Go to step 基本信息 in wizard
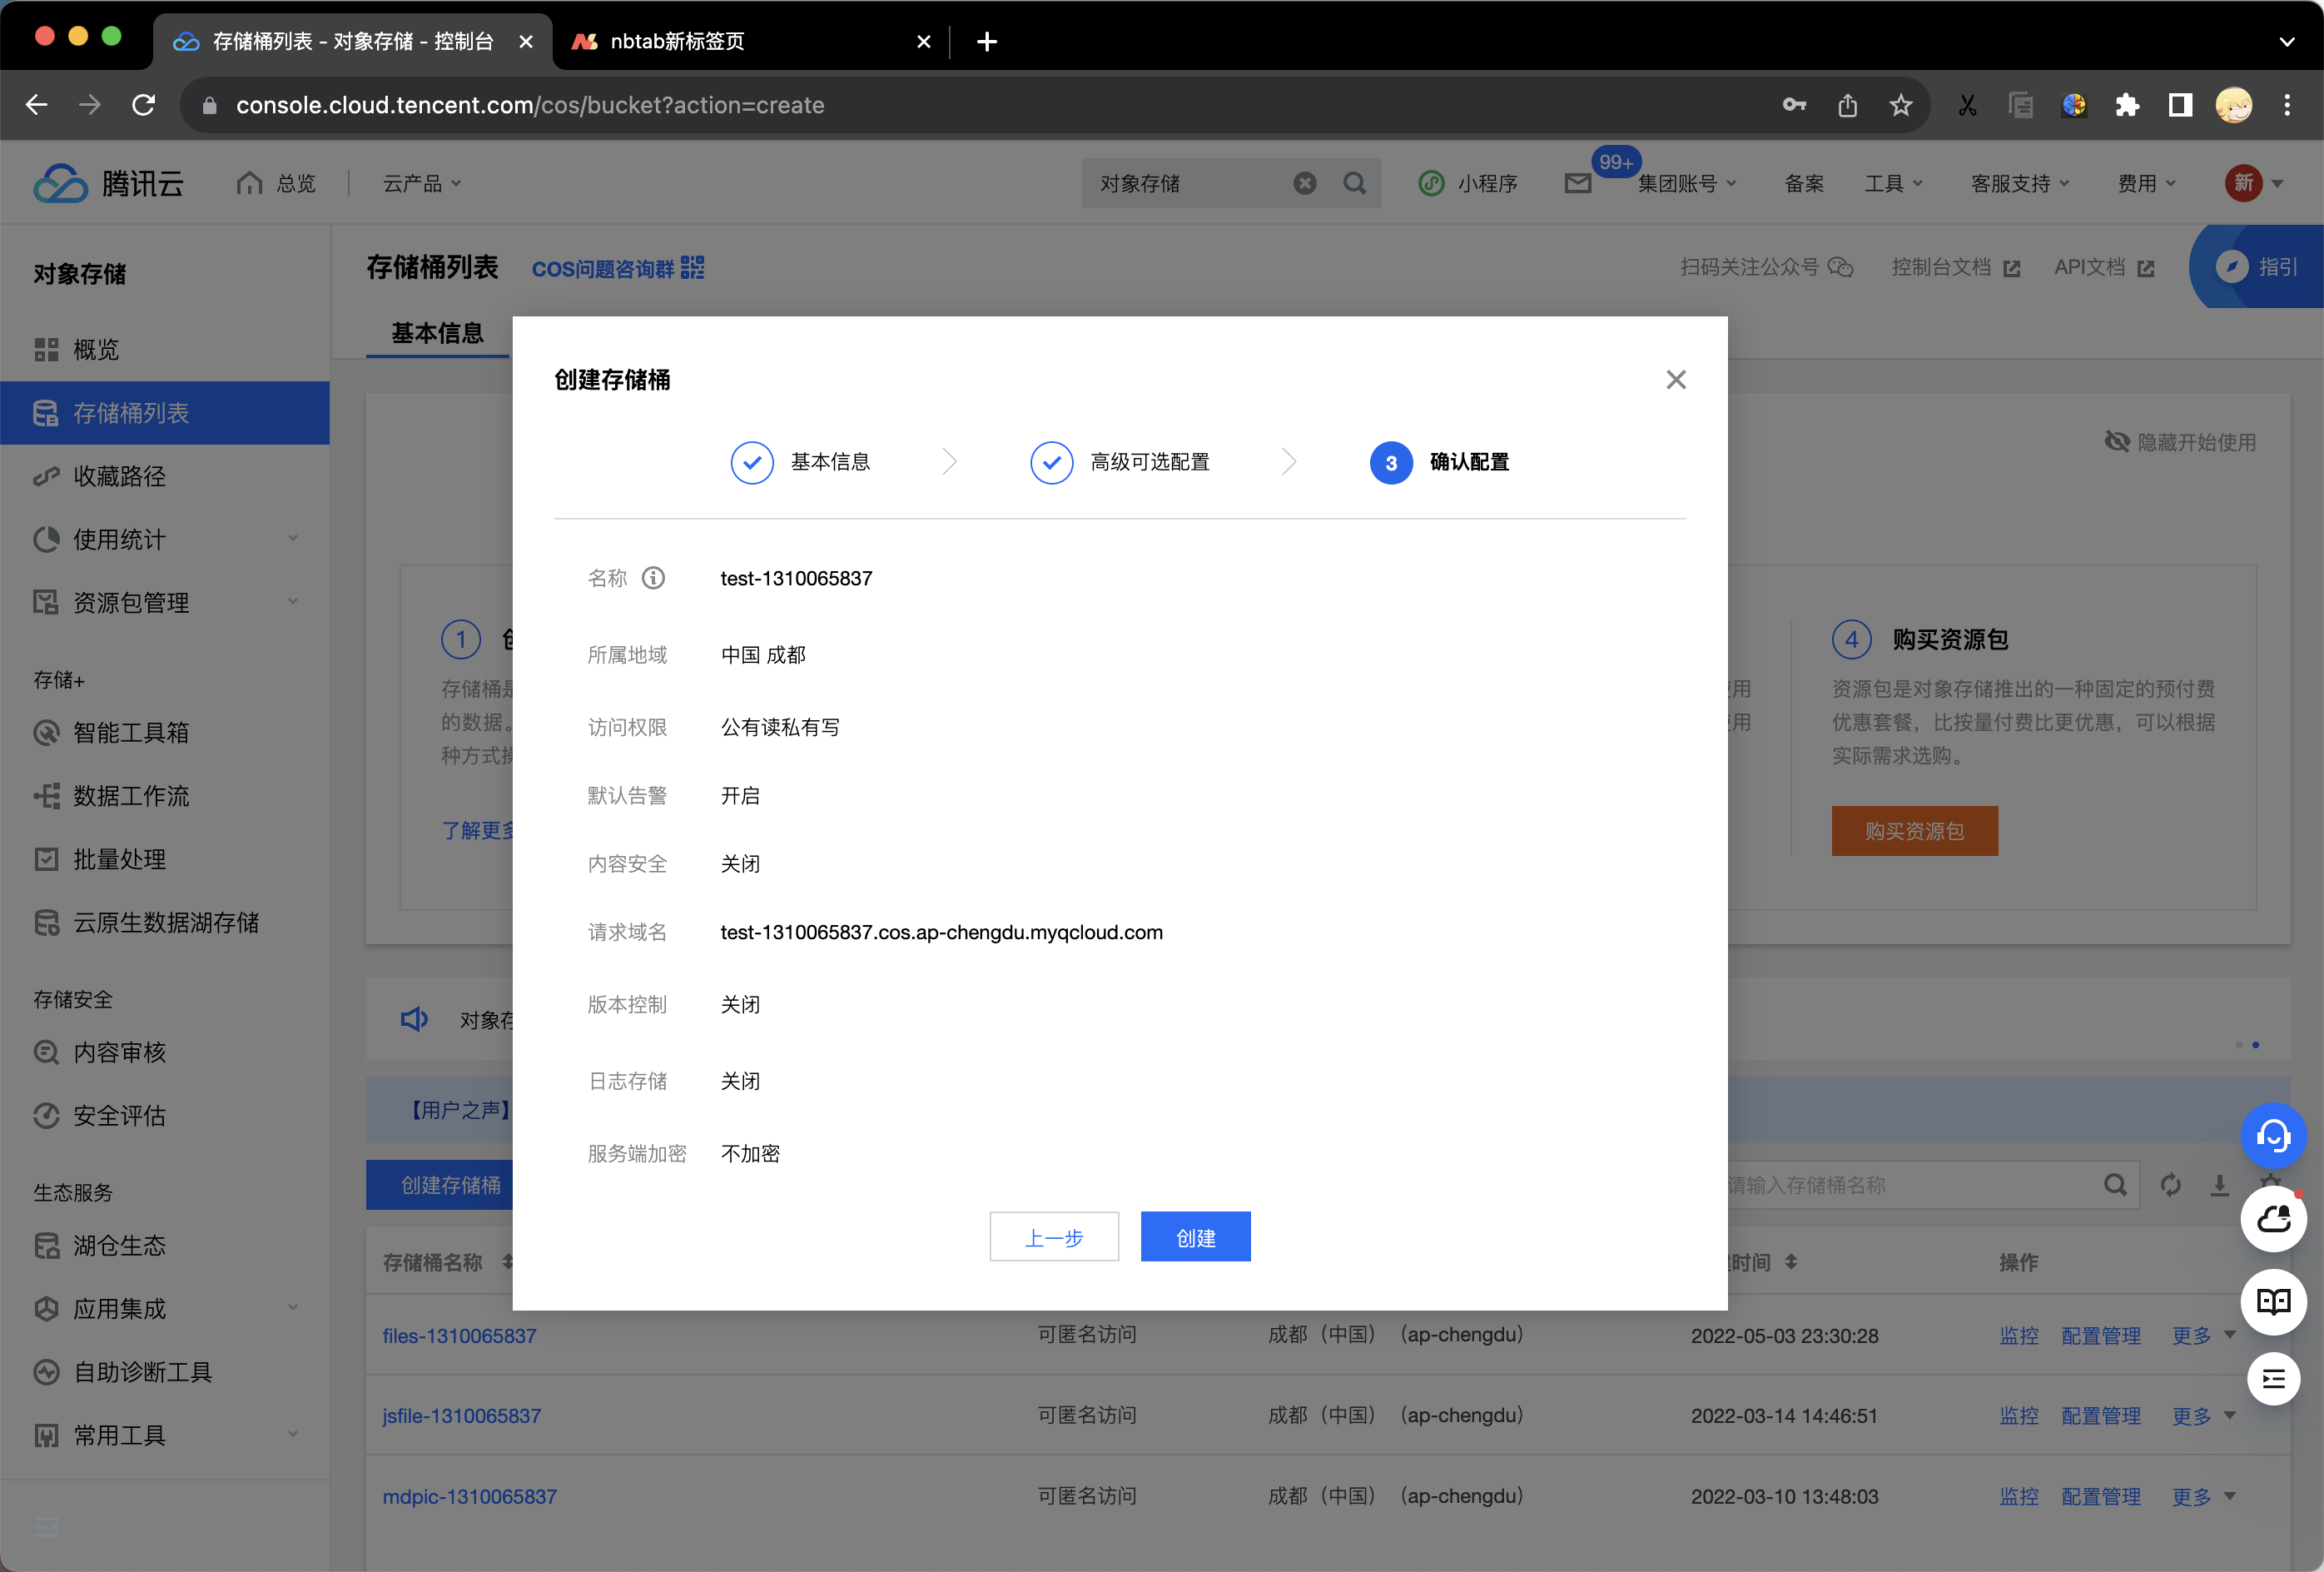Viewport: 2324px width, 1572px height. tap(800, 462)
